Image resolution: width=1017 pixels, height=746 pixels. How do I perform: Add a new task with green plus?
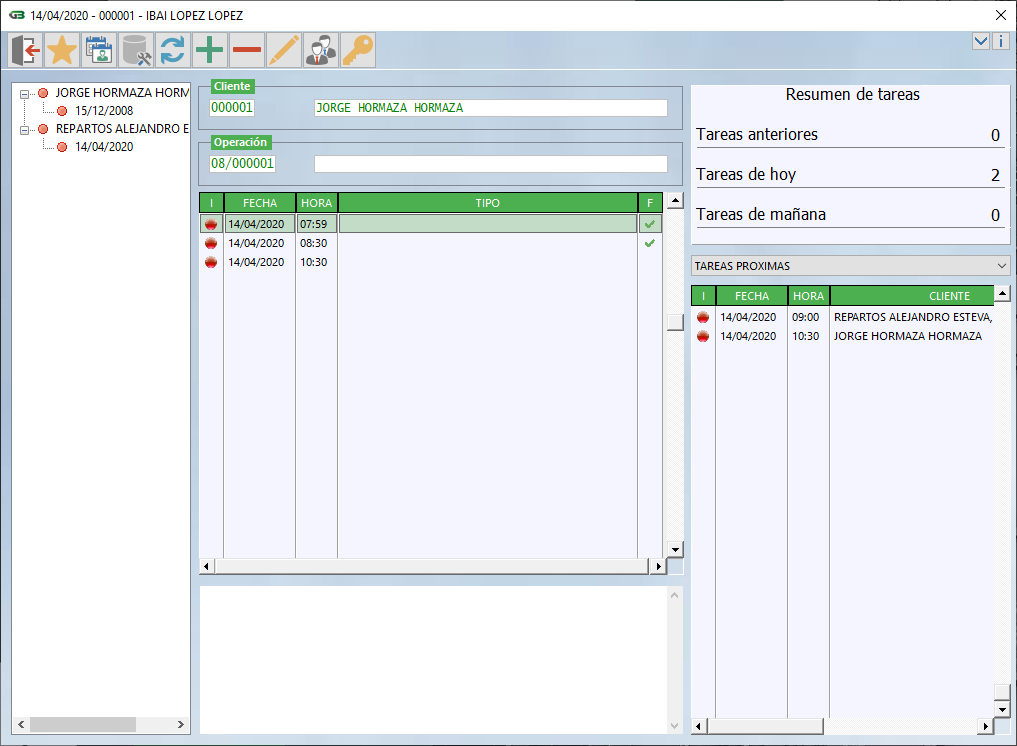coord(210,50)
